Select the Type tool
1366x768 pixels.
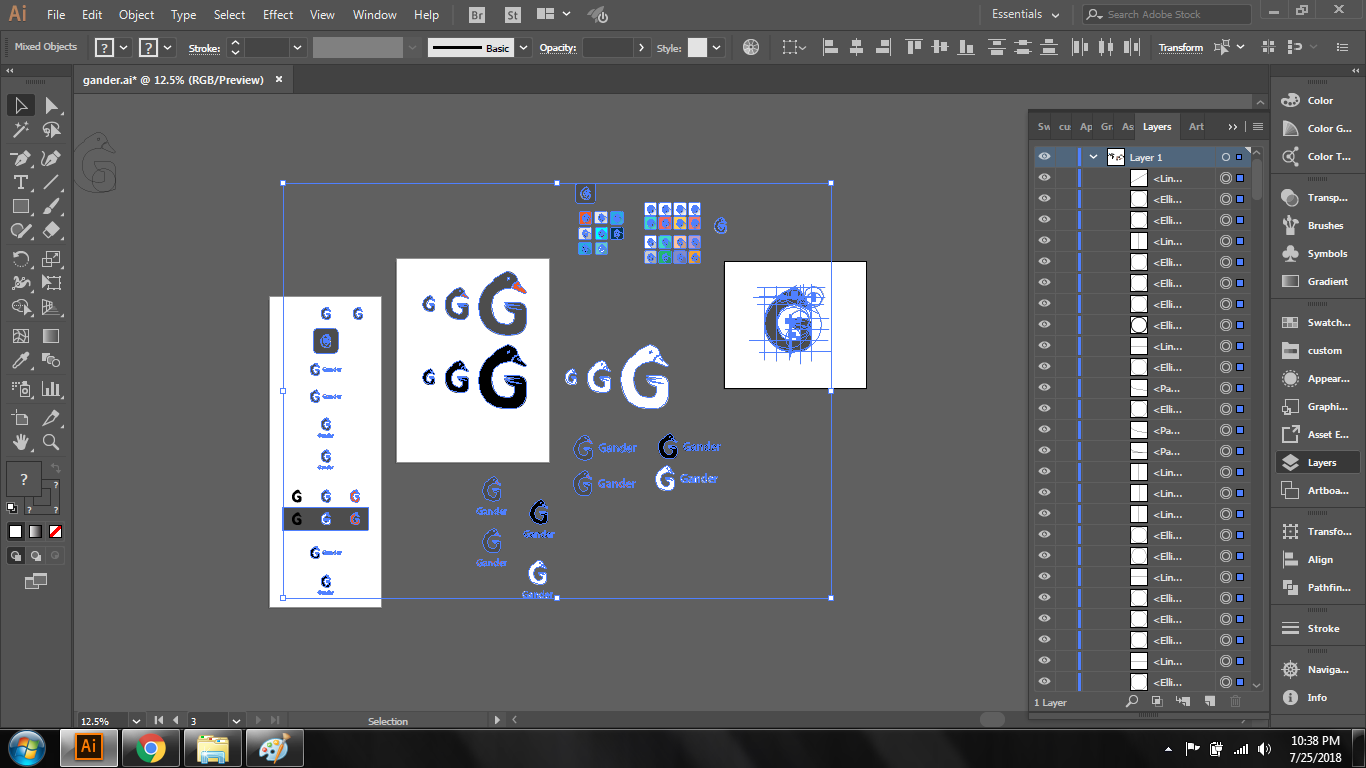[x=20, y=182]
